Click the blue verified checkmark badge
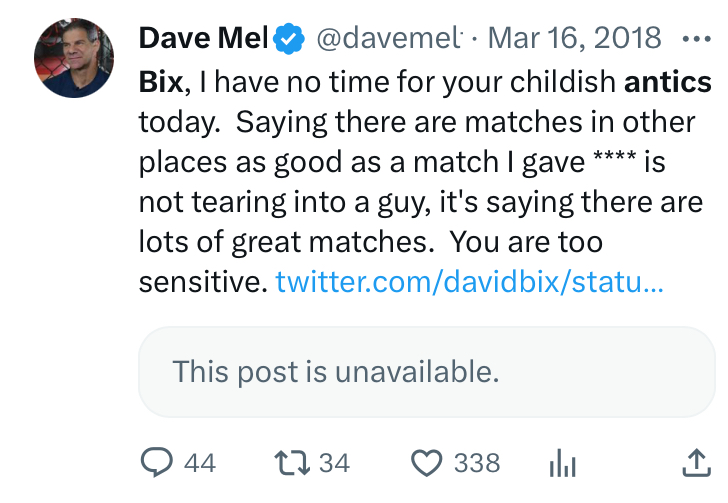The image size is (728, 503). (289, 39)
